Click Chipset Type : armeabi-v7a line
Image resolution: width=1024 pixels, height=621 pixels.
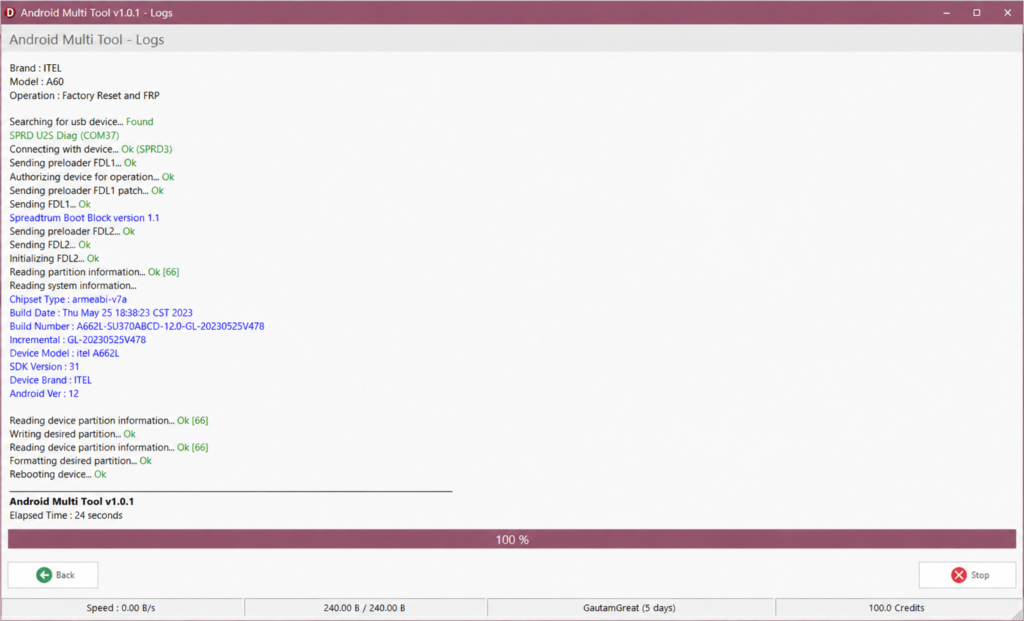coord(68,299)
